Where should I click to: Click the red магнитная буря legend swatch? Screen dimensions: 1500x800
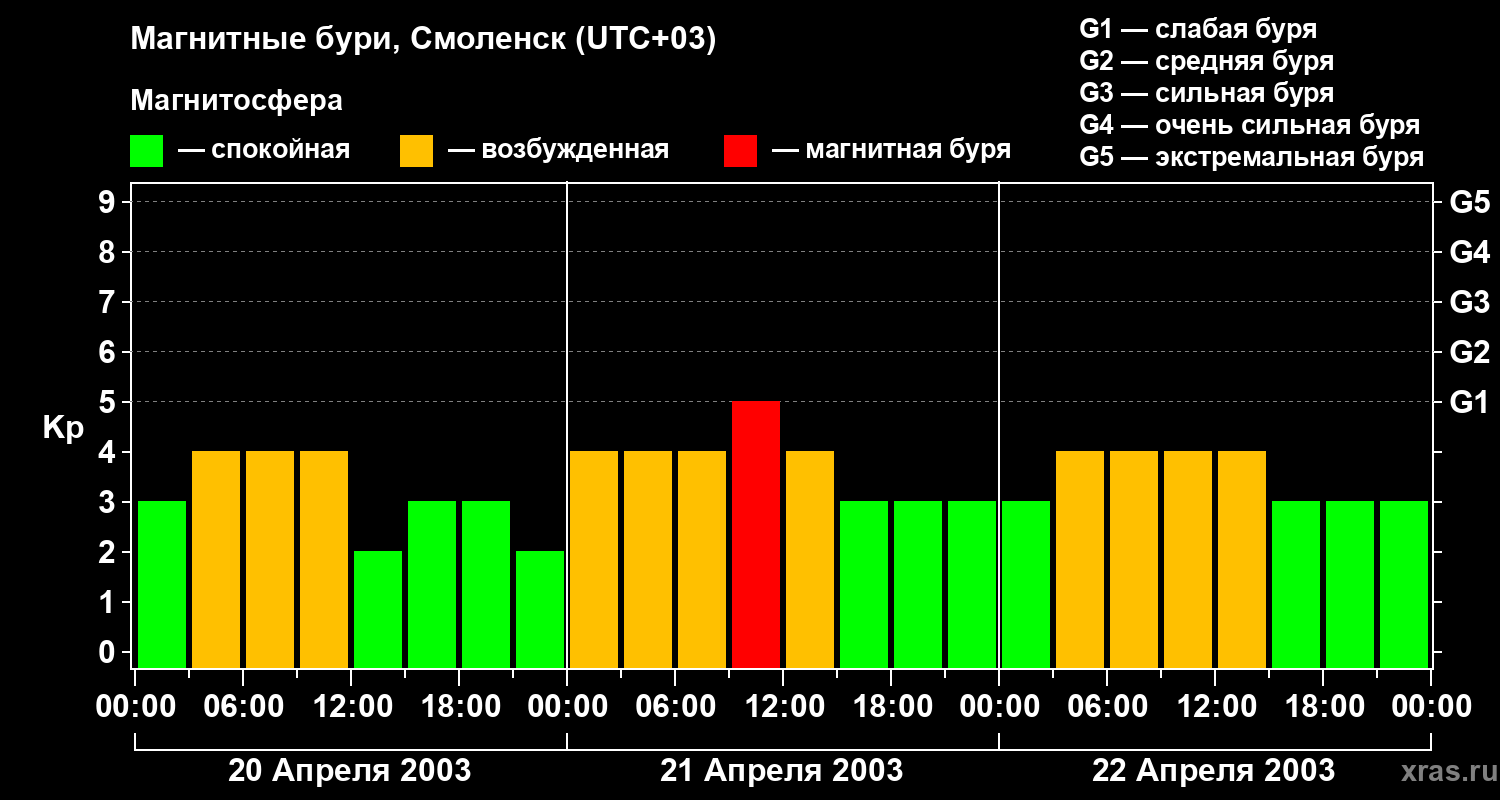coord(740,151)
